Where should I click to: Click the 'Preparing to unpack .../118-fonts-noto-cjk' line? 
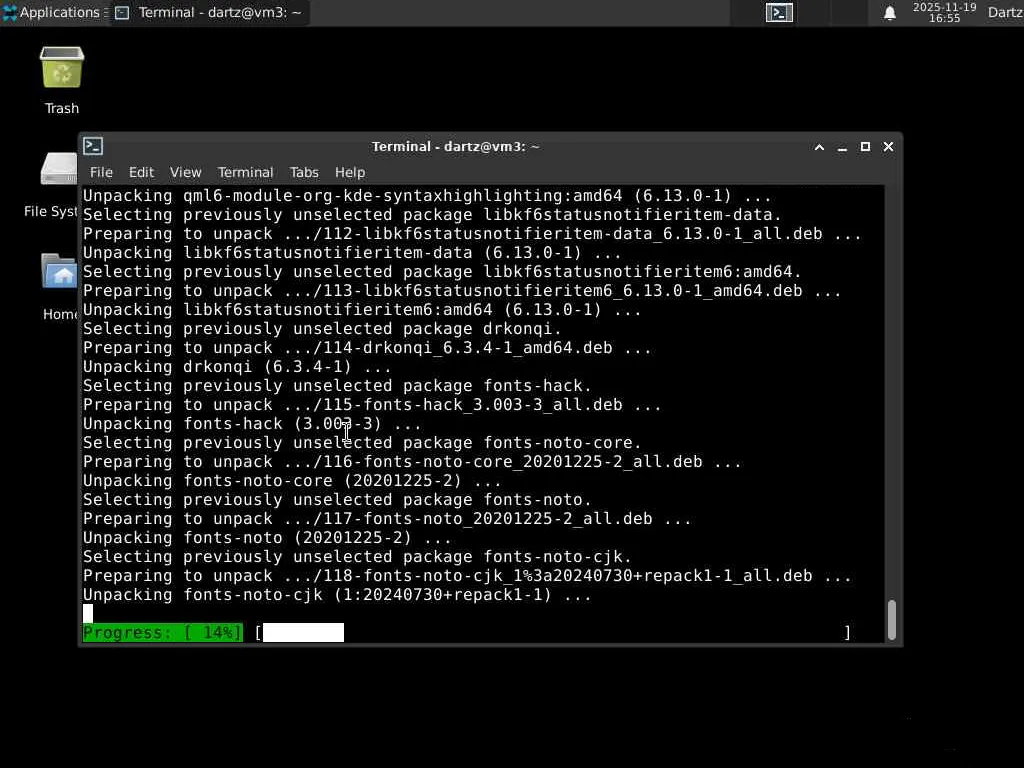pos(468,575)
